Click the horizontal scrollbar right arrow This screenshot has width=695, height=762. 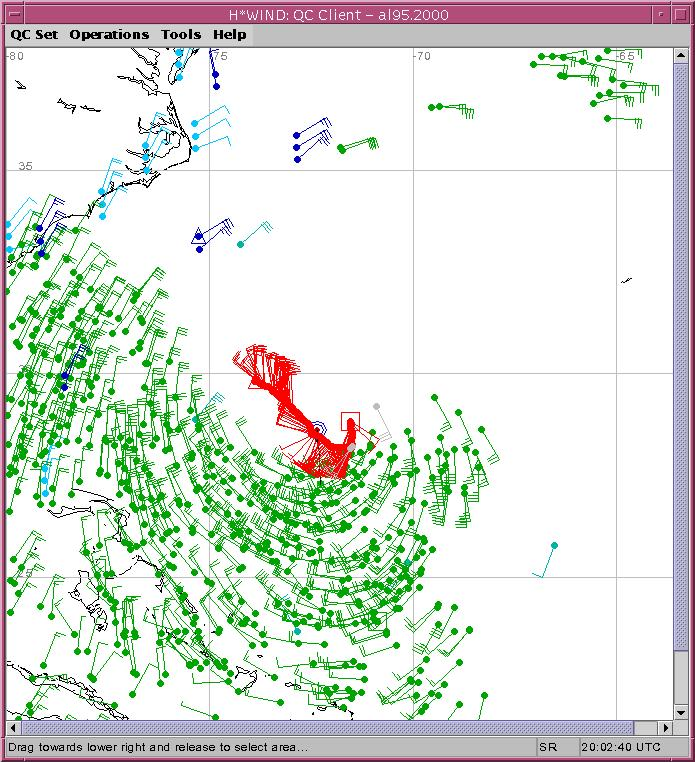(x=667, y=727)
